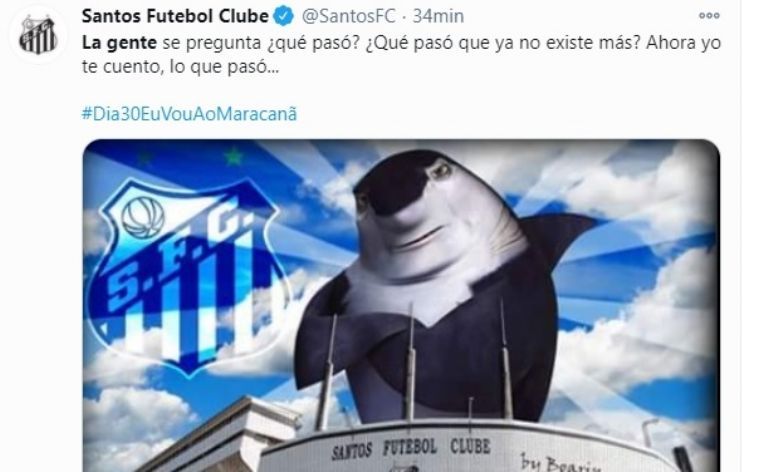Click the tweet line "te cuento, lo que pasó…"

(x=180, y=67)
